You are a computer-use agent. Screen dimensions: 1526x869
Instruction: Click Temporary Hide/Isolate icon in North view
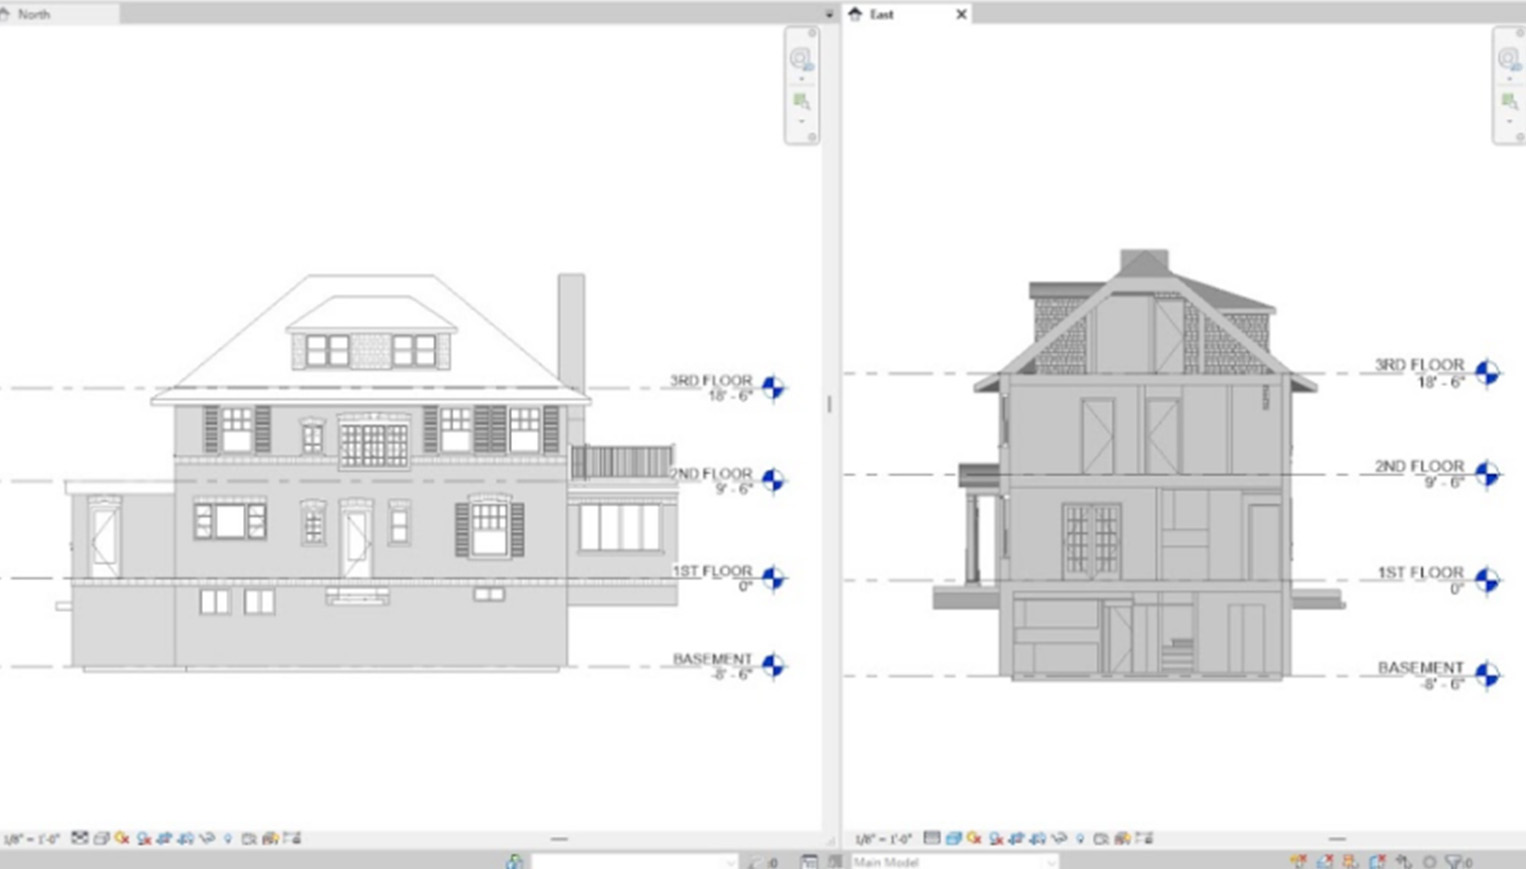207,838
